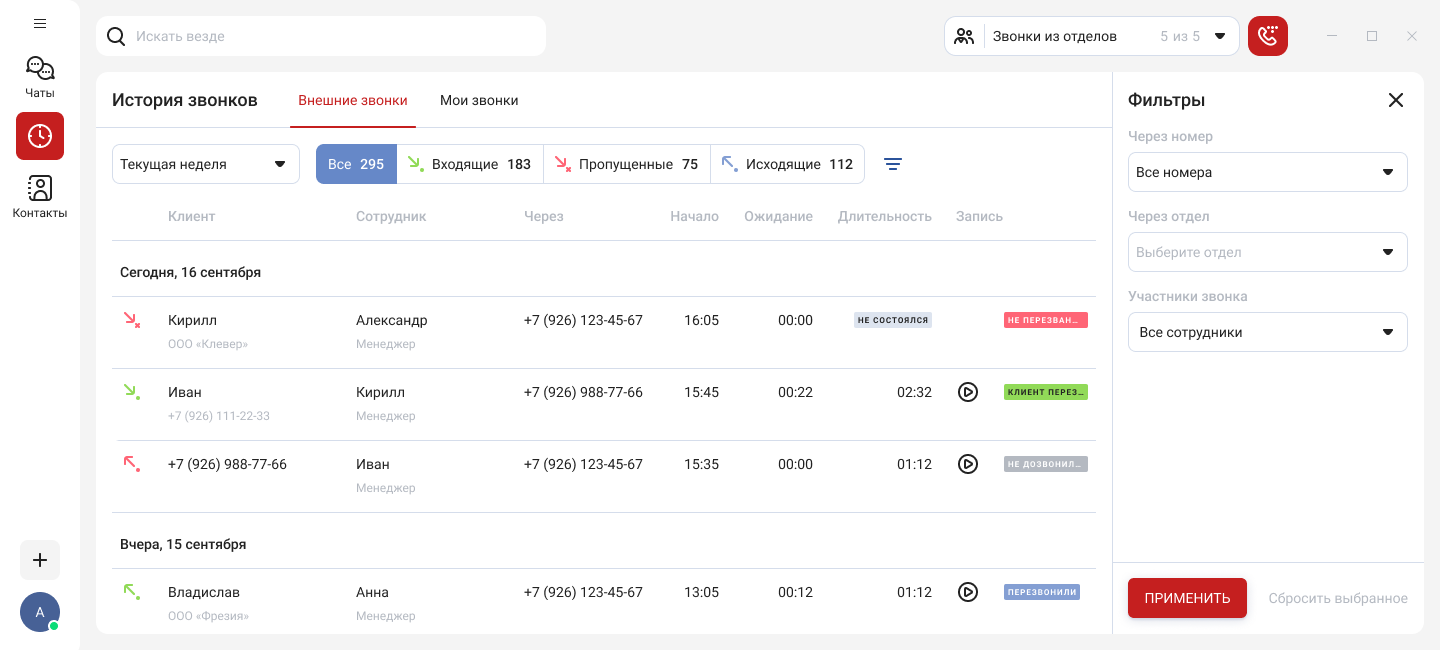Select the Пропущенные 75 filter
This screenshot has width=1440, height=650.
click(627, 164)
